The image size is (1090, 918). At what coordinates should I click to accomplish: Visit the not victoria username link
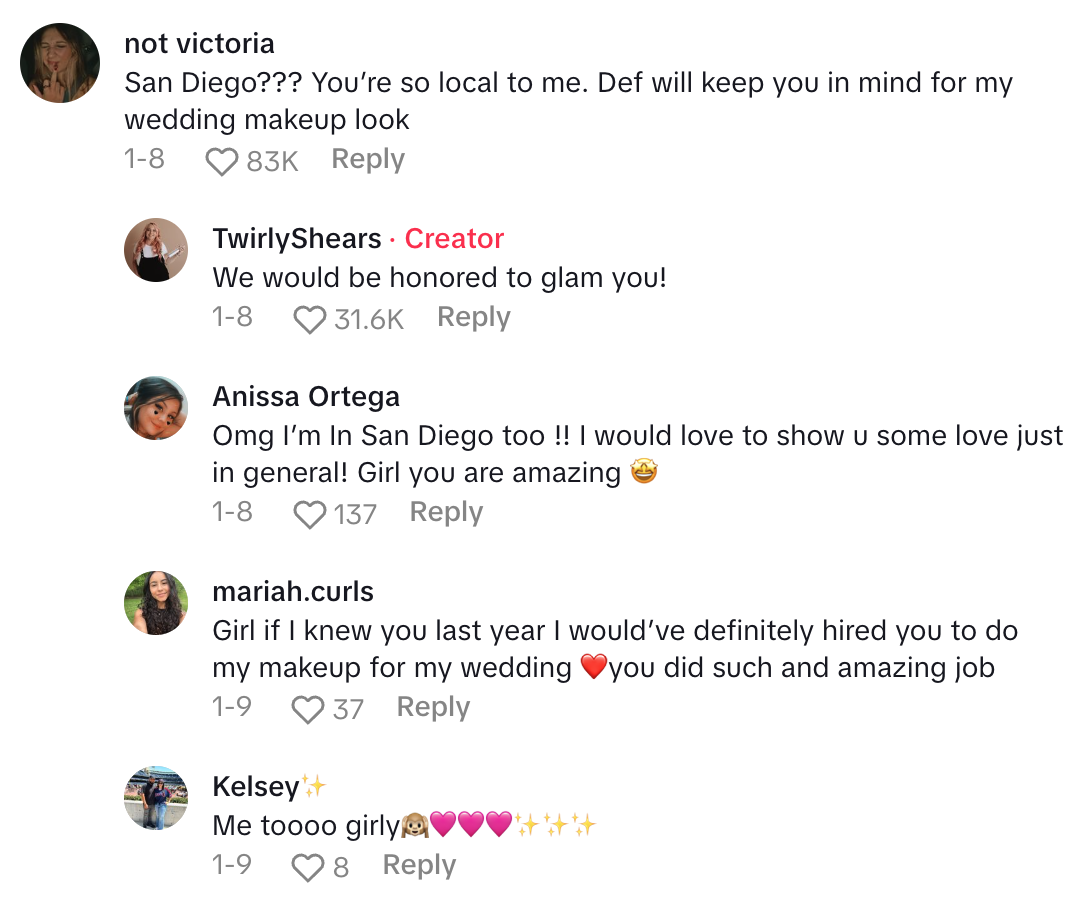(x=199, y=44)
